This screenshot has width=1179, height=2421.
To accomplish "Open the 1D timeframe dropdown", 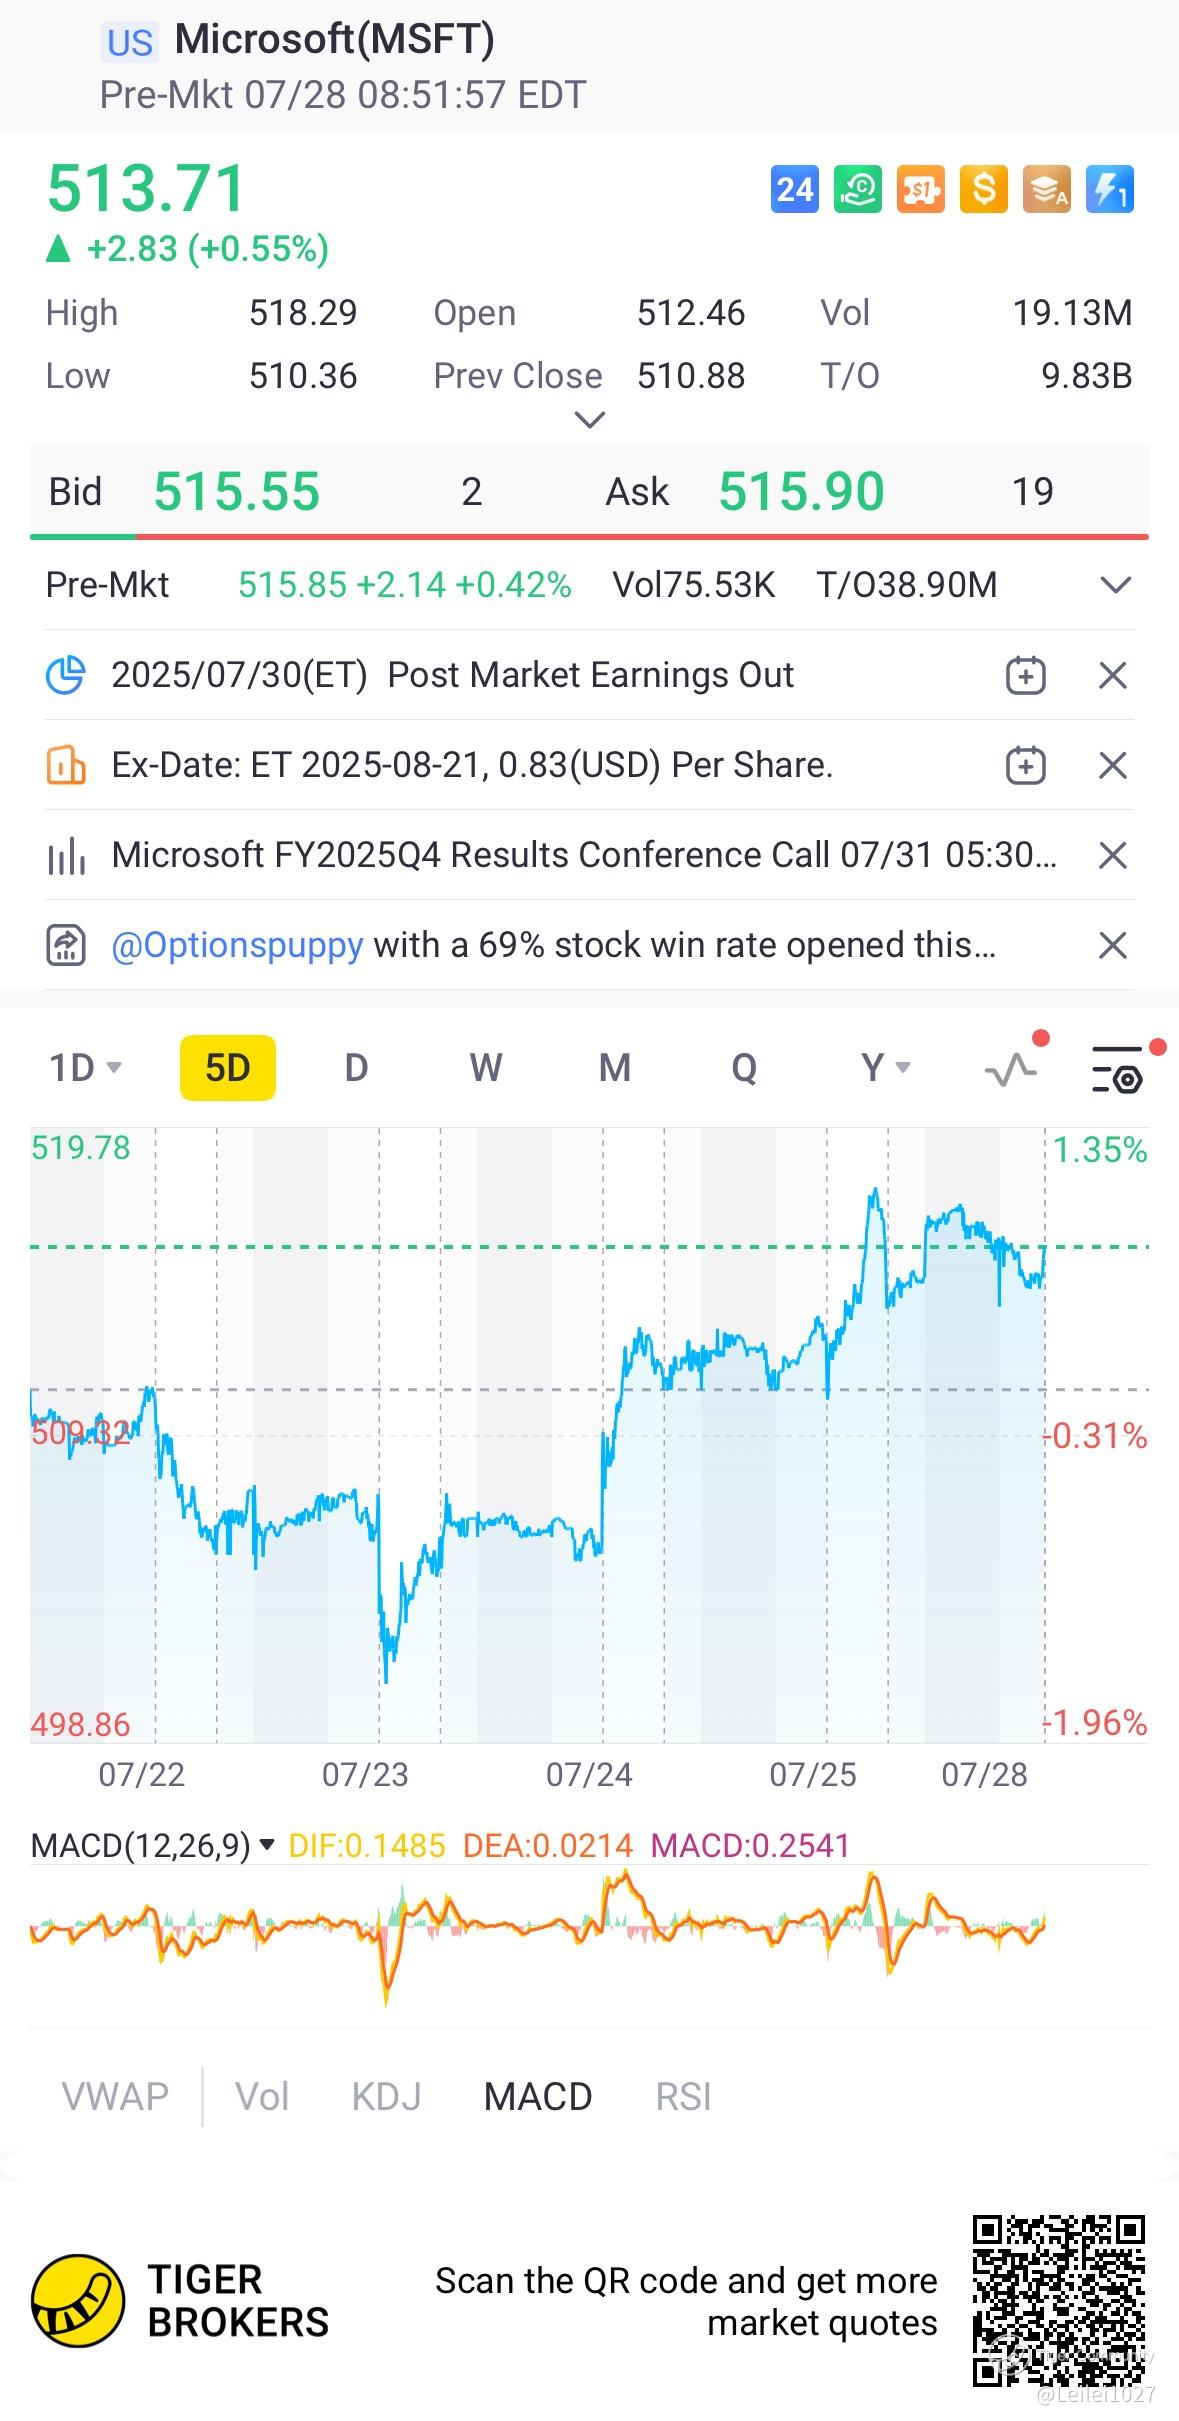I will pyautogui.click(x=86, y=1068).
